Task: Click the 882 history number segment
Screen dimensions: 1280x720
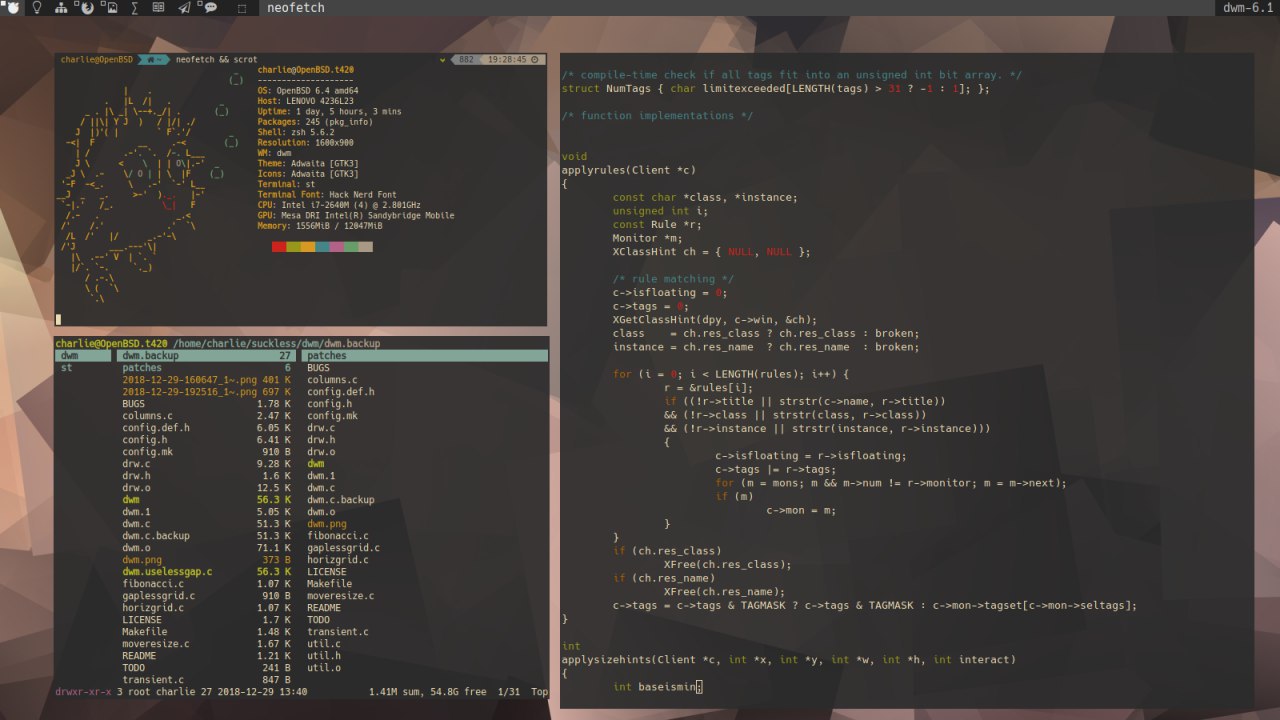Action: click(466, 60)
